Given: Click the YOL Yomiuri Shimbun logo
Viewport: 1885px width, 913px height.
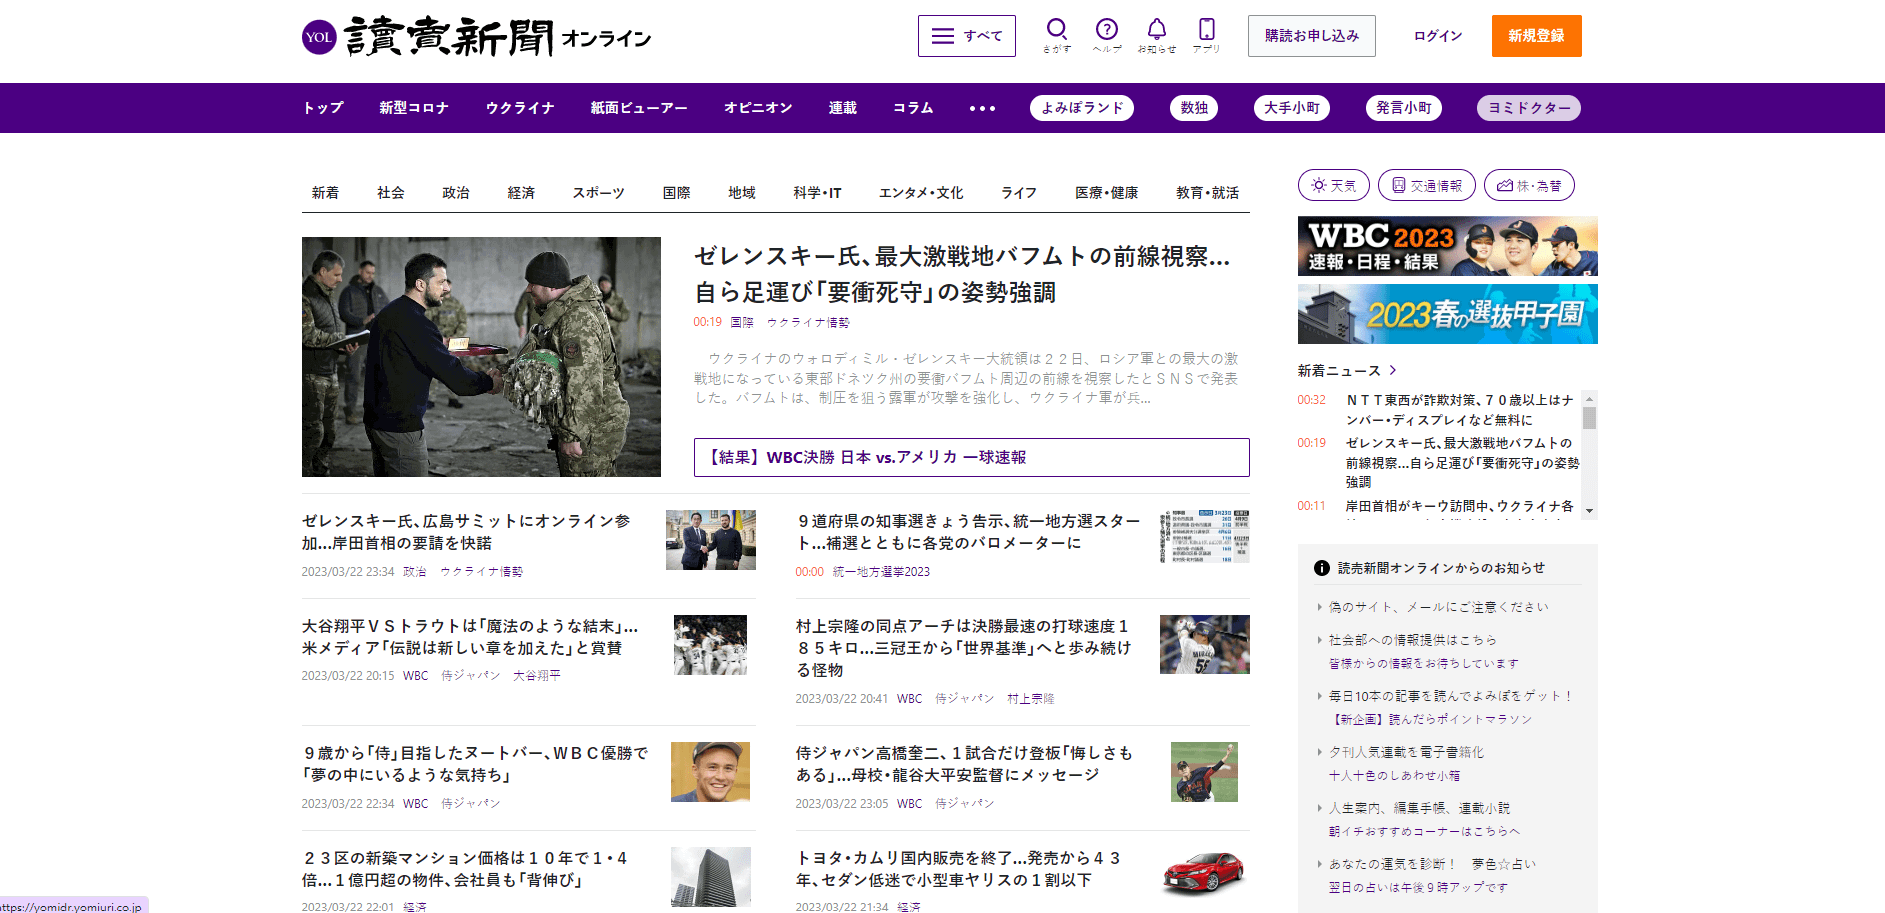Looking at the screenshot, I should pos(476,37).
